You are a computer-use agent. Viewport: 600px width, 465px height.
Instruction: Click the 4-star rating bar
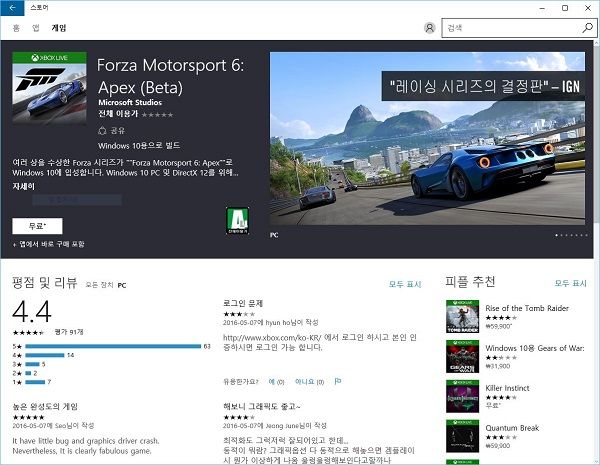pyautogui.click(x=45, y=355)
